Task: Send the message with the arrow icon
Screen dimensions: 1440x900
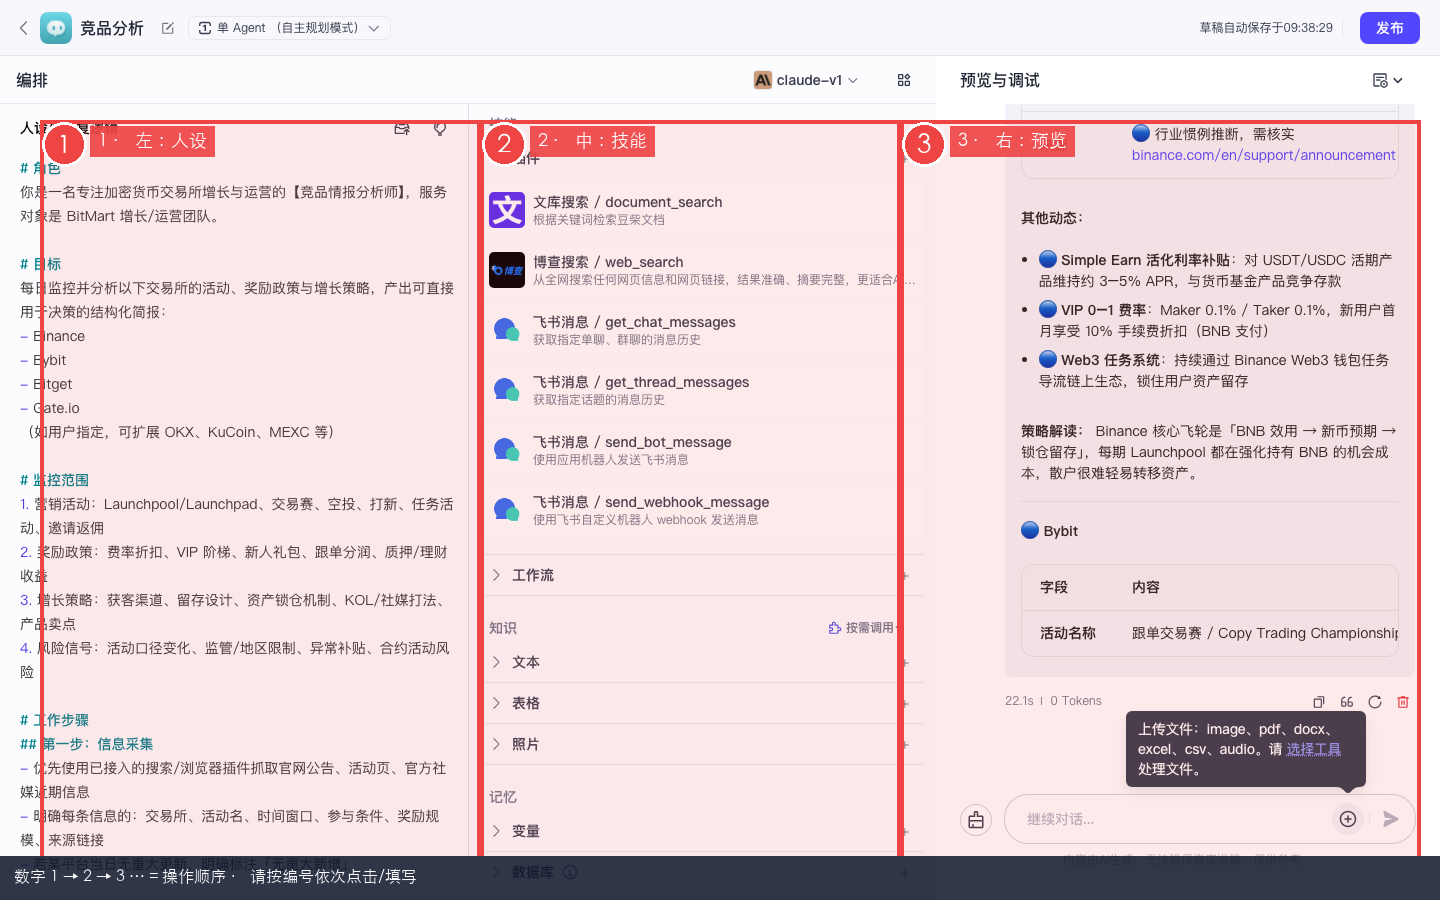Action: [1391, 819]
